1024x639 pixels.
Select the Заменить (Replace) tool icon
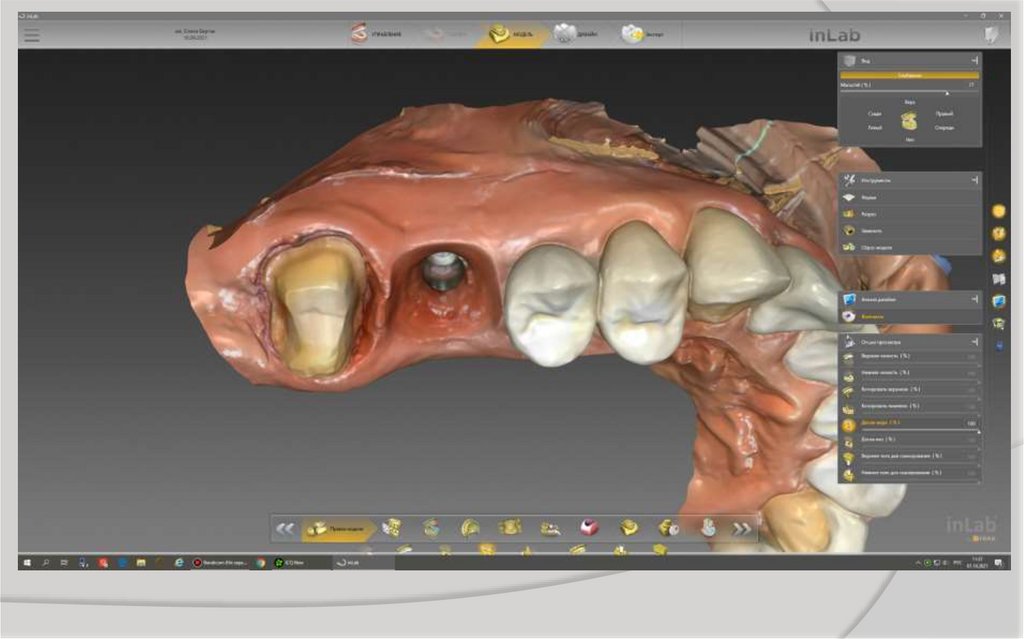[x=849, y=230]
